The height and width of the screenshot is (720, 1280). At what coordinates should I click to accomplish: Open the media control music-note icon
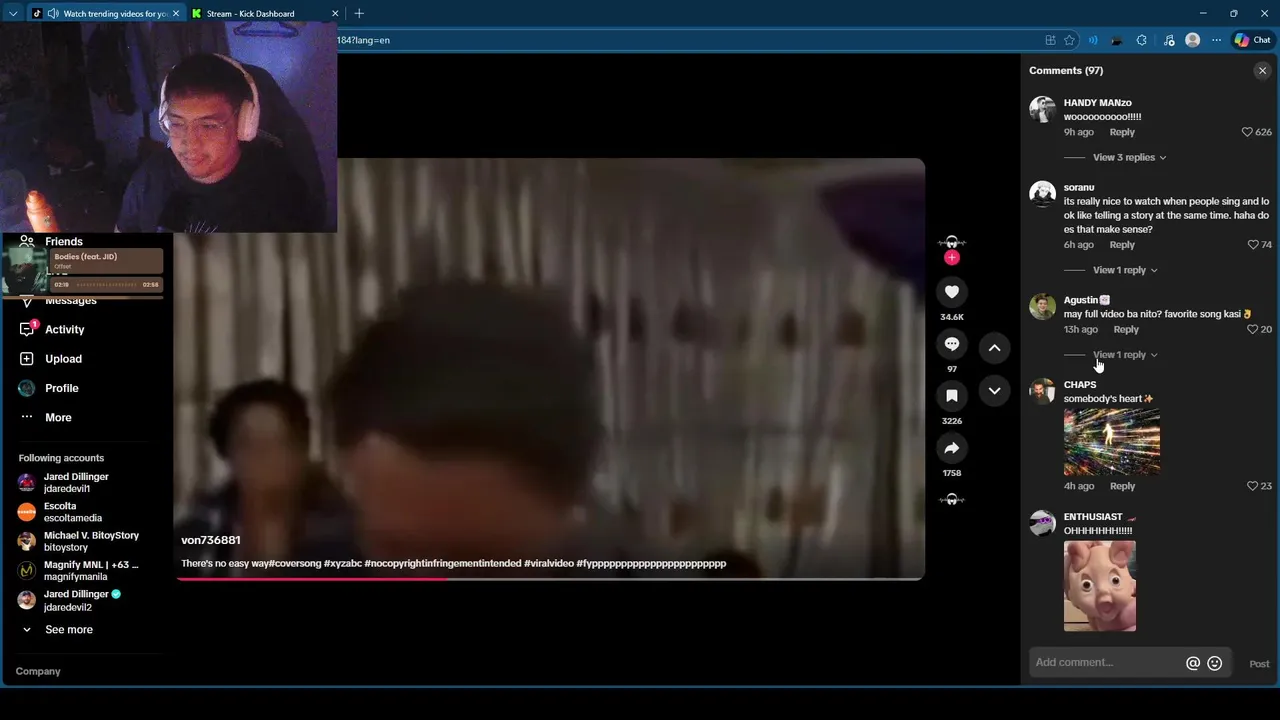click(1169, 40)
